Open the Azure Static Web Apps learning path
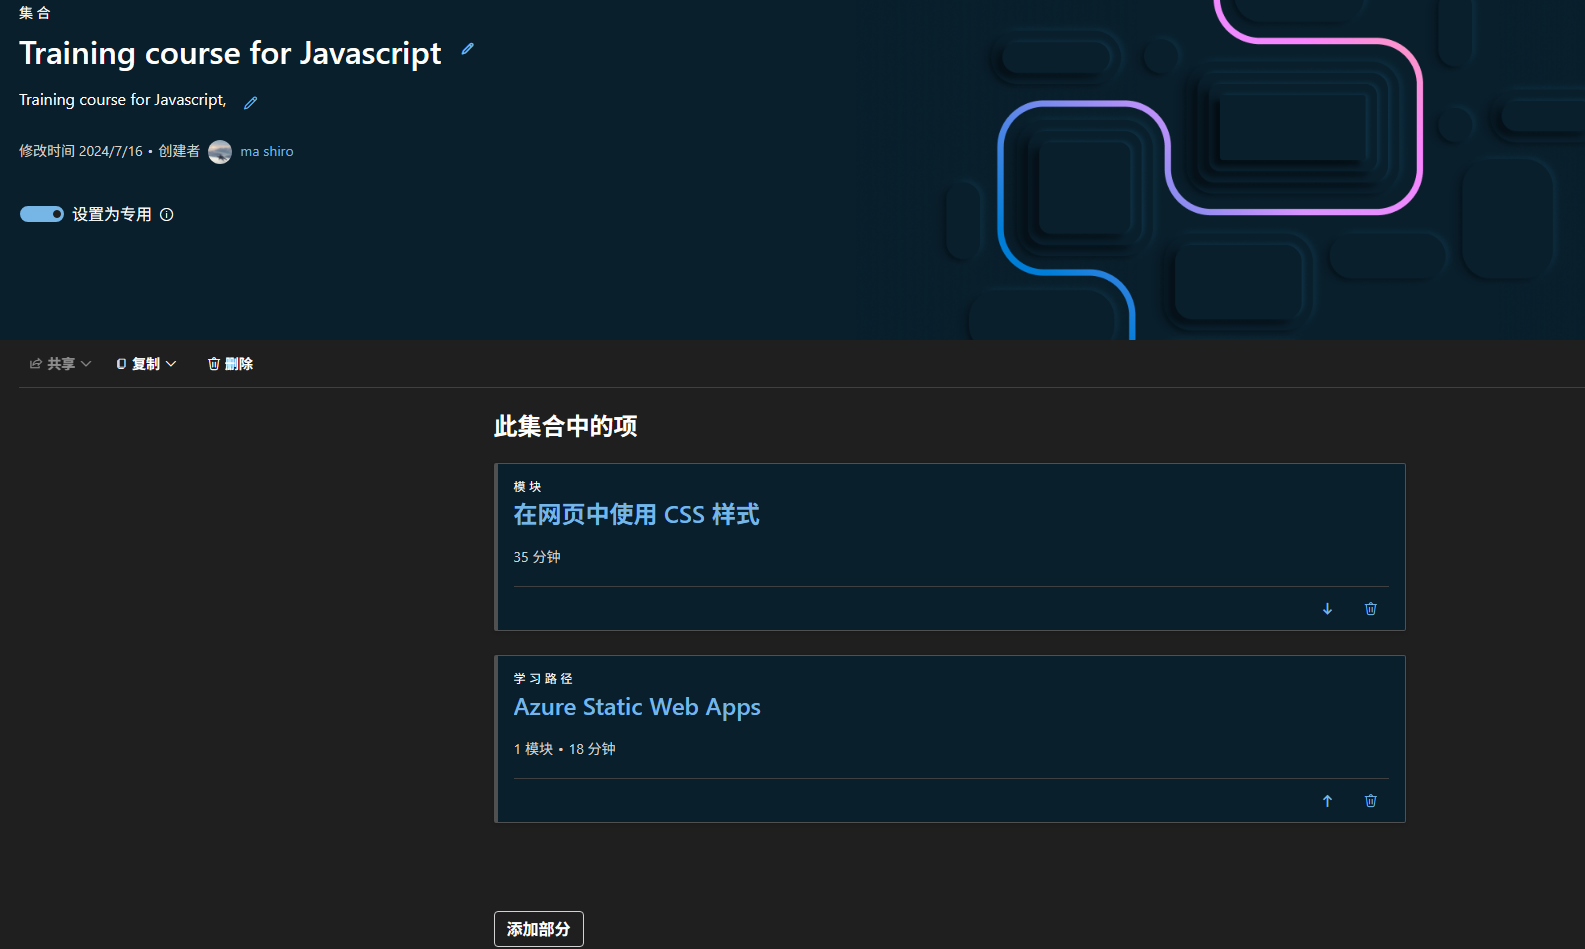This screenshot has width=1585, height=949. click(x=637, y=707)
